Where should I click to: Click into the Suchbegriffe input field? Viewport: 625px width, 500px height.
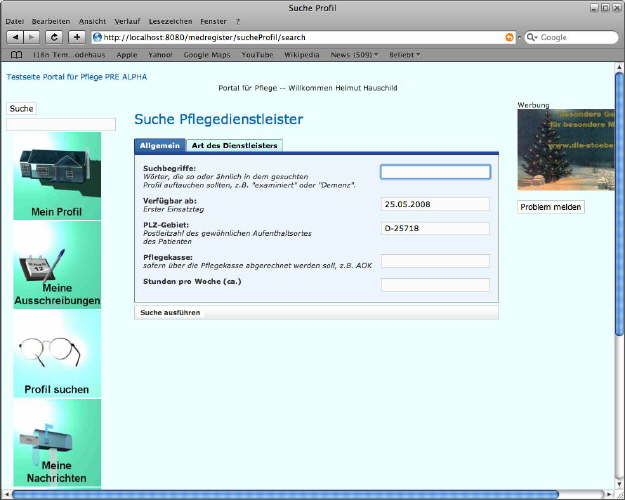click(x=435, y=172)
